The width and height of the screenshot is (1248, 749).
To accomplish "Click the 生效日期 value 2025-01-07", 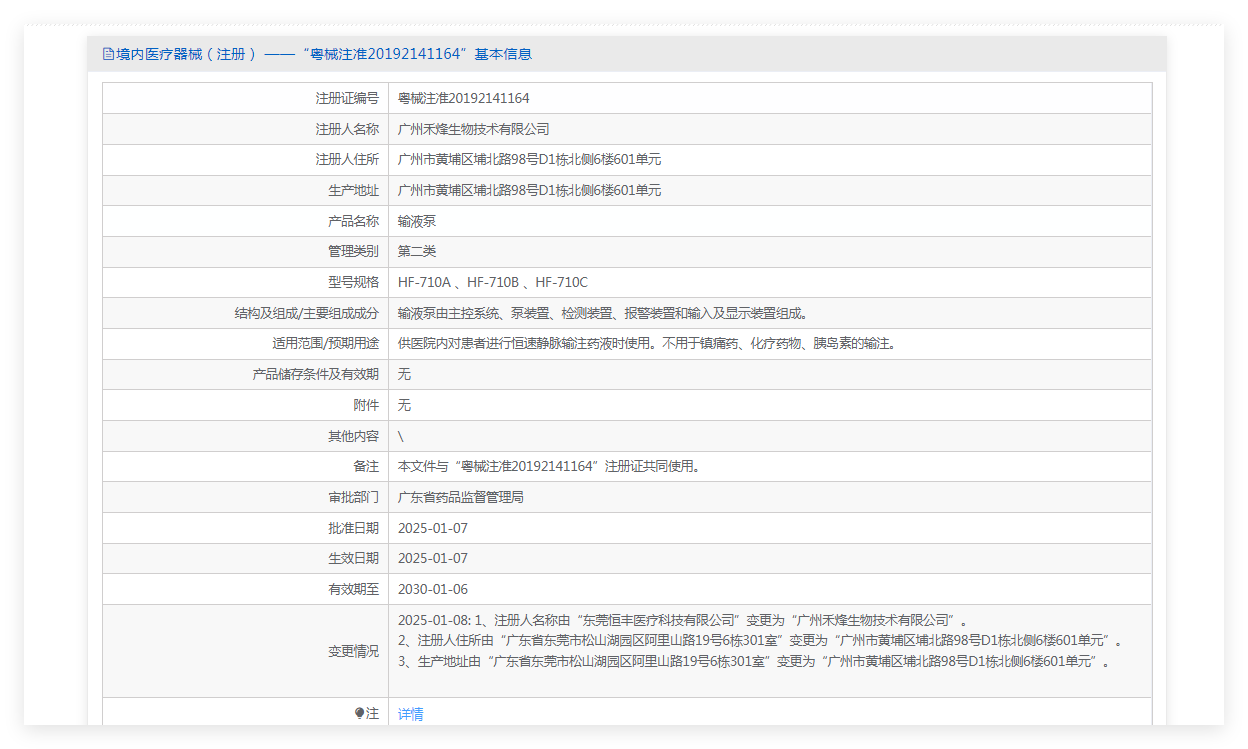I will pos(432,558).
